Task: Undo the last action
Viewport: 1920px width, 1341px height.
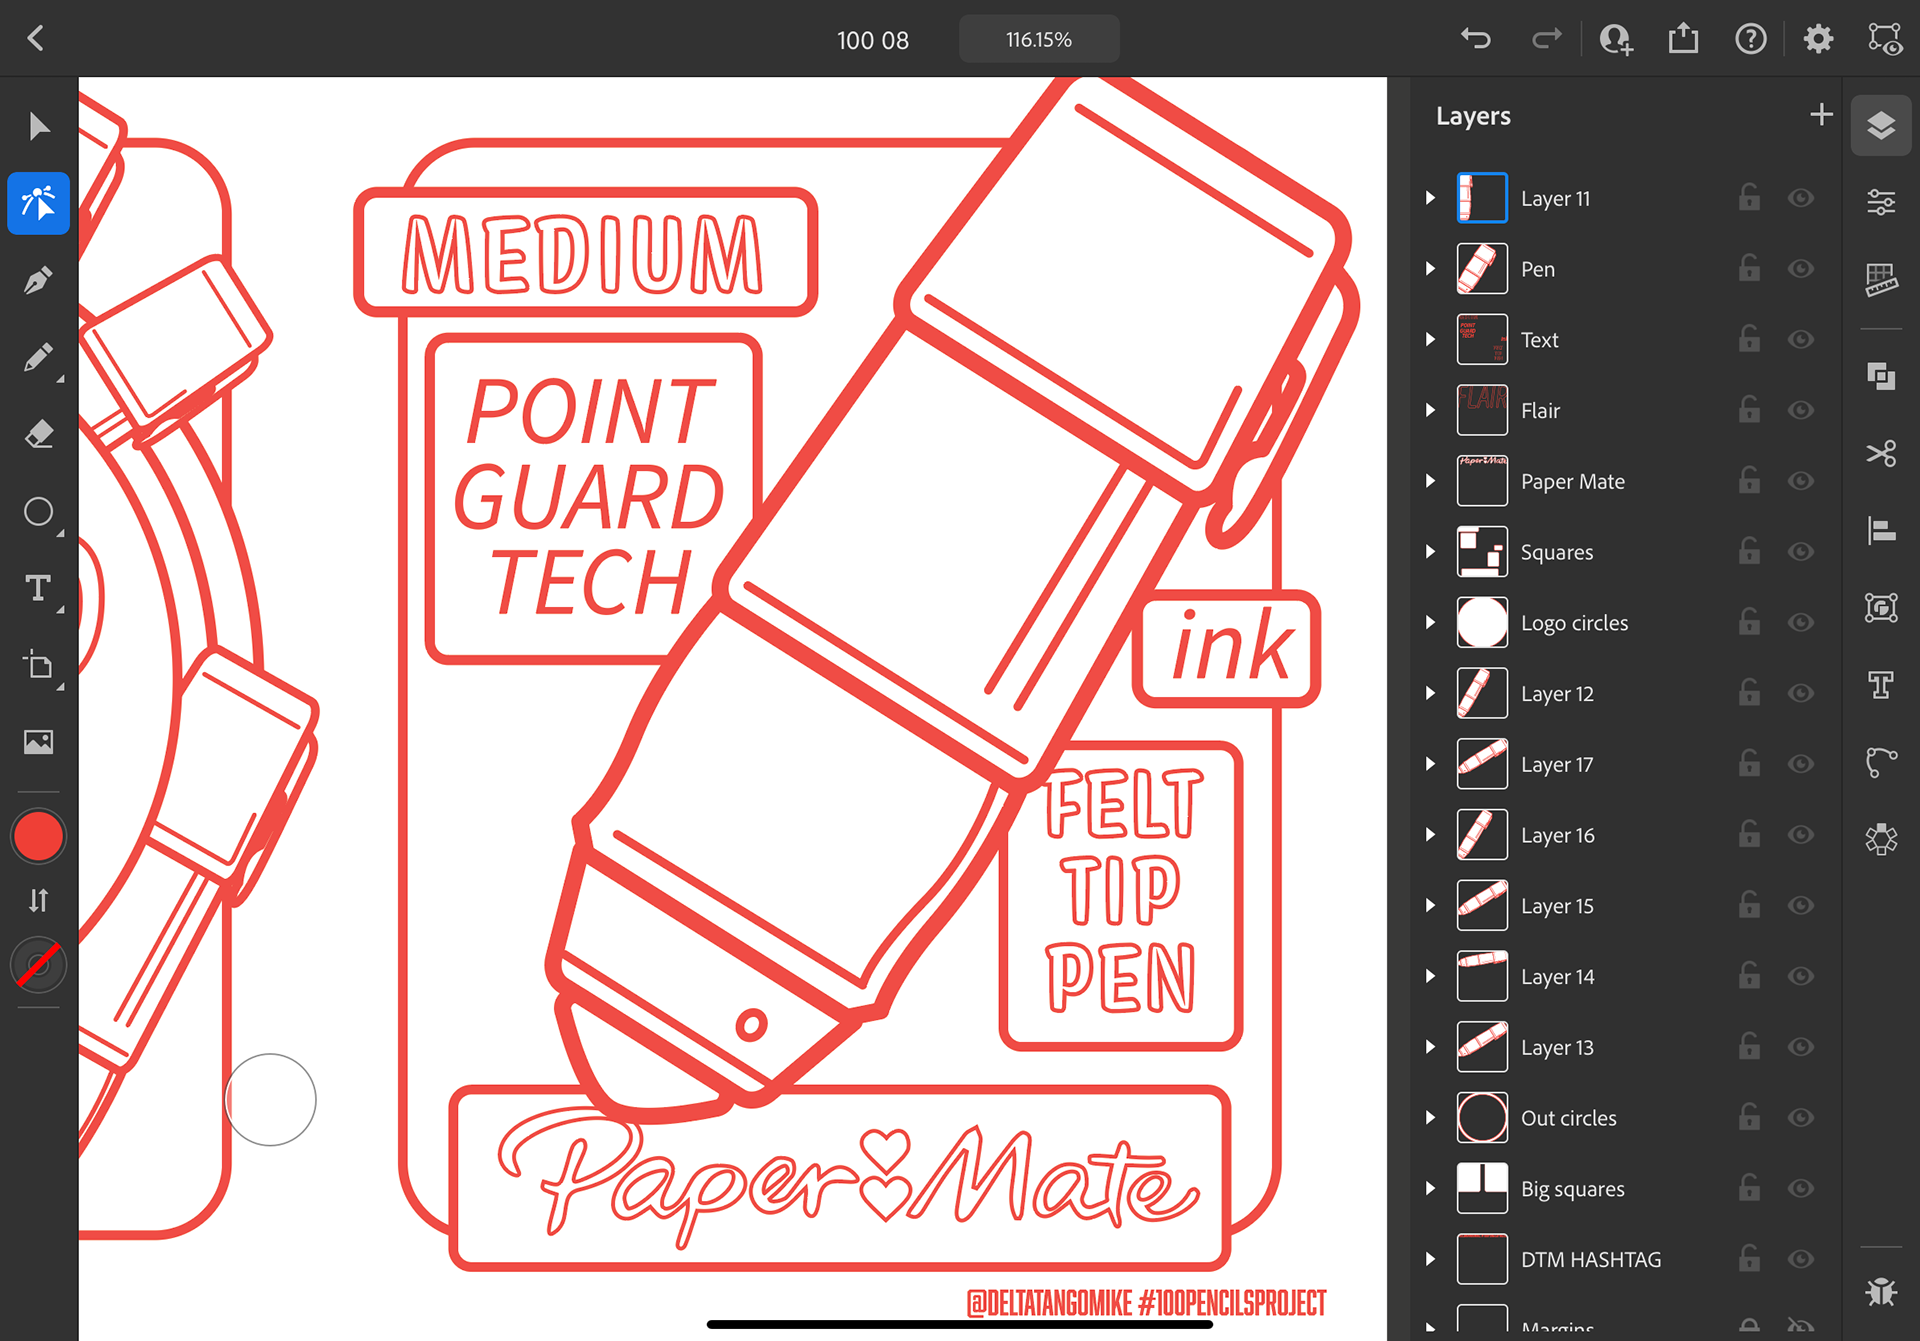Action: pos(1476,39)
